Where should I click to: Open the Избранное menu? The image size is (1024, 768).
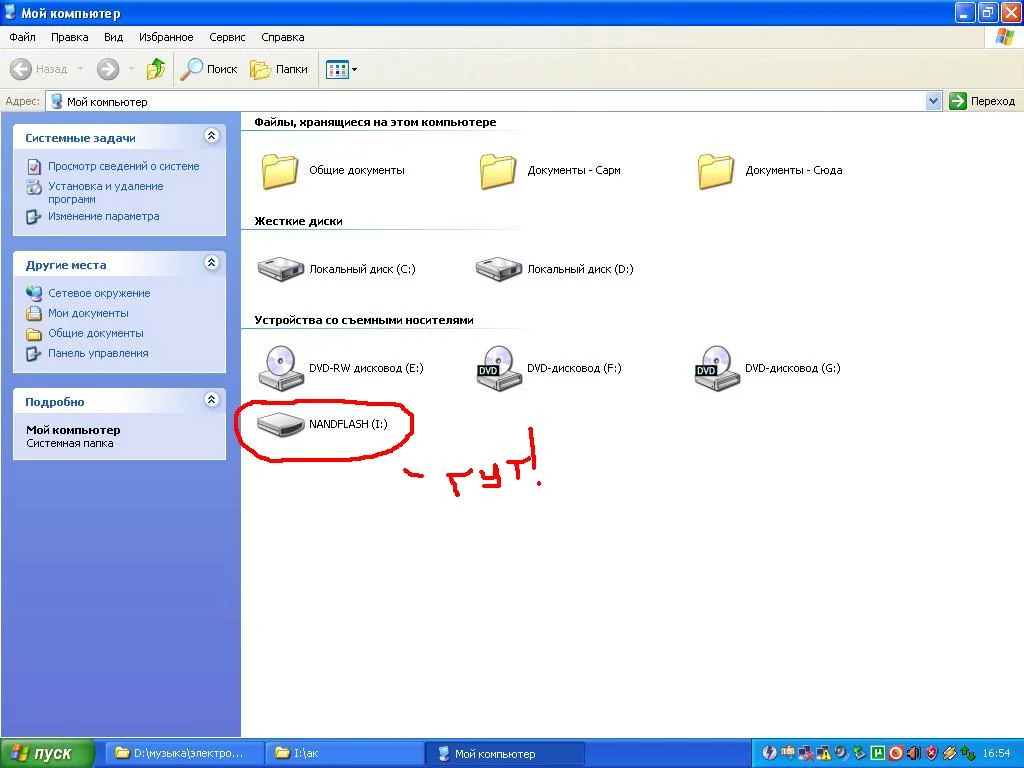[166, 37]
